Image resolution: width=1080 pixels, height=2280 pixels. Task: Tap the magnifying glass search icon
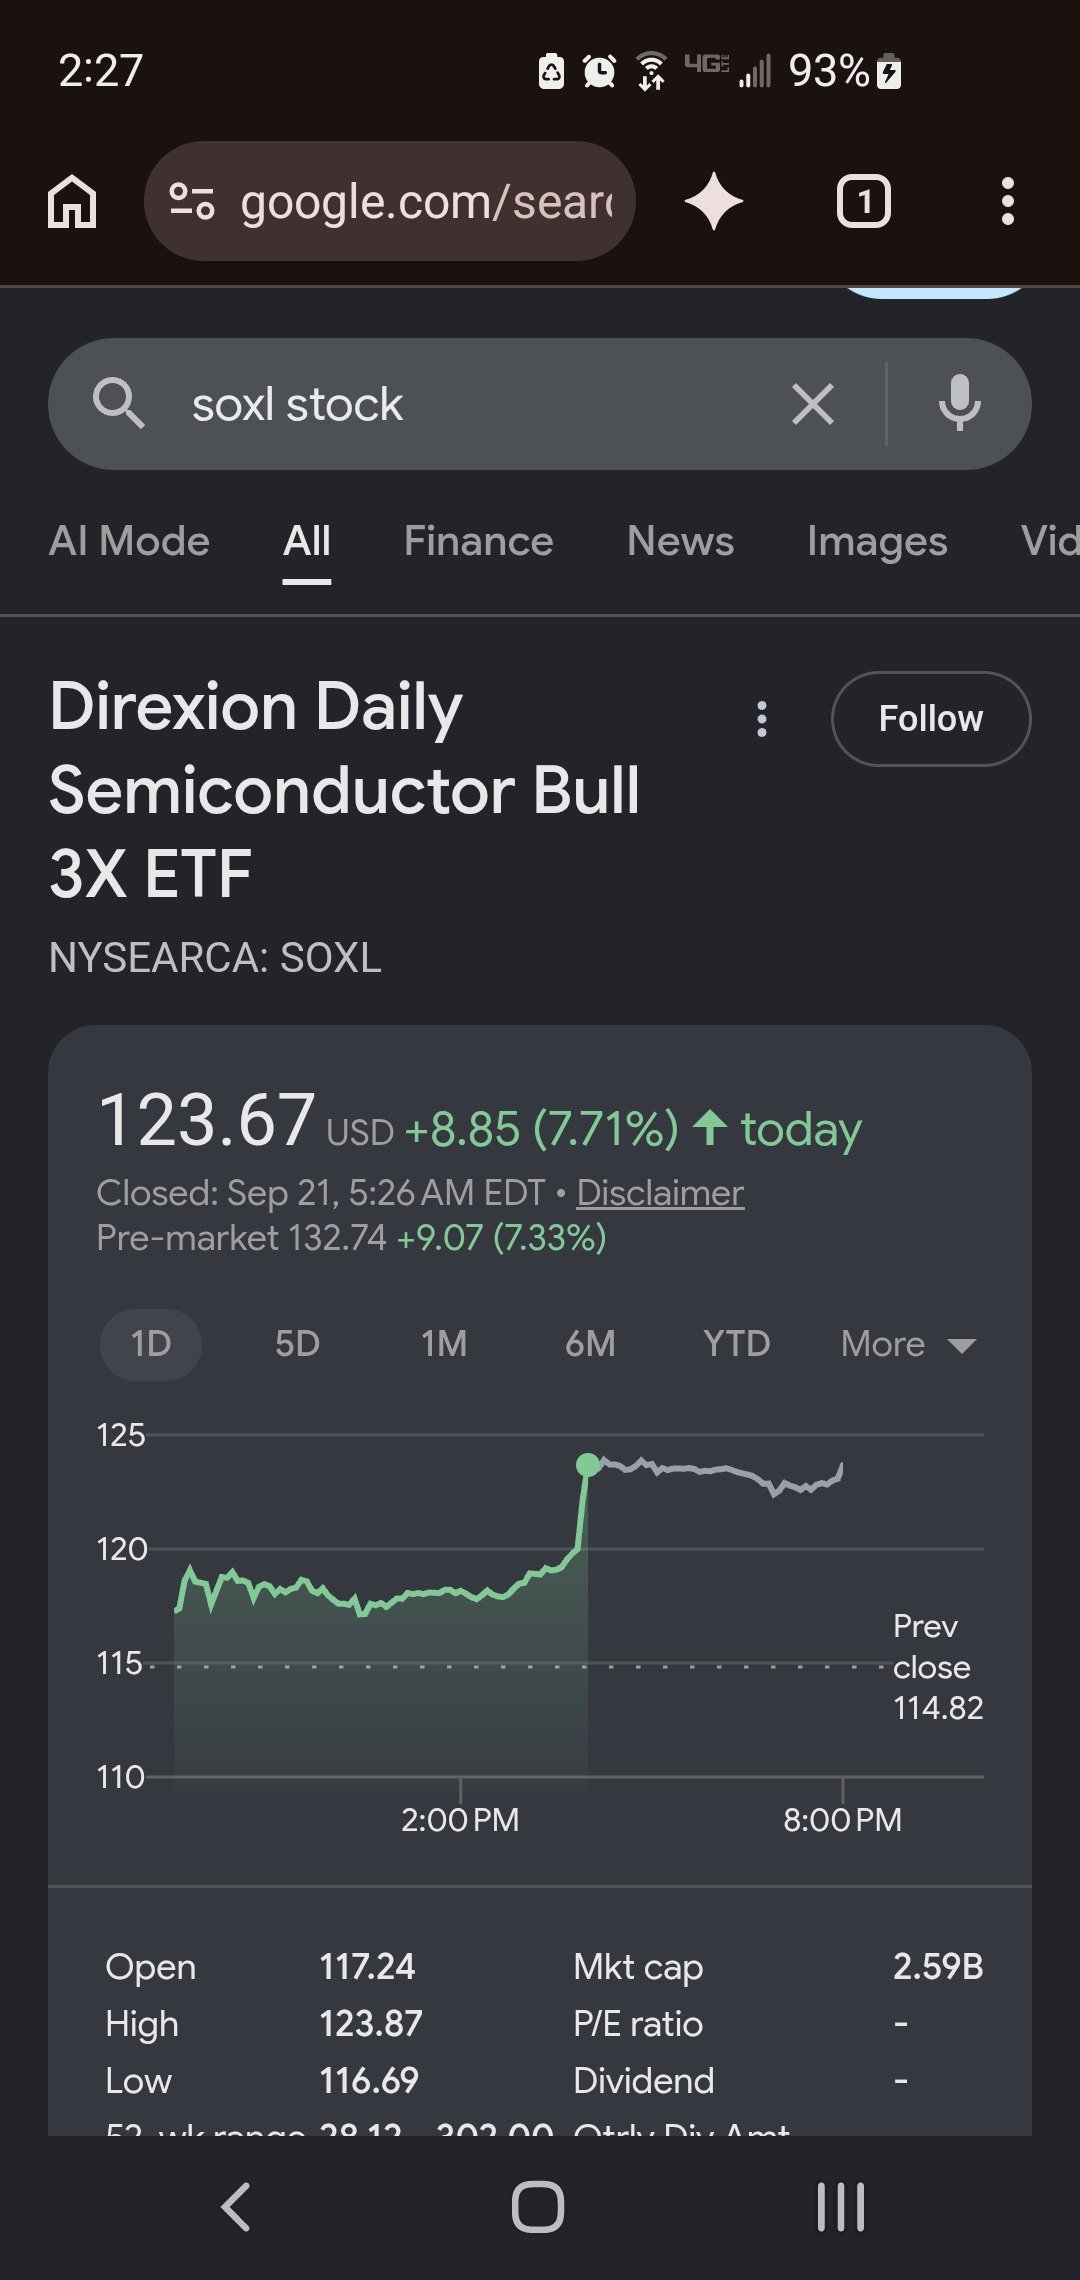point(119,404)
